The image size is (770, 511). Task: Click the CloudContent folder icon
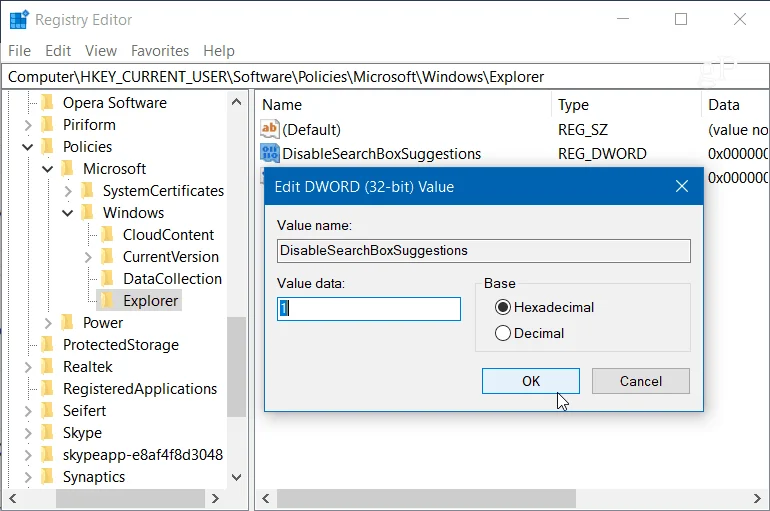click(x=107, y=235)
